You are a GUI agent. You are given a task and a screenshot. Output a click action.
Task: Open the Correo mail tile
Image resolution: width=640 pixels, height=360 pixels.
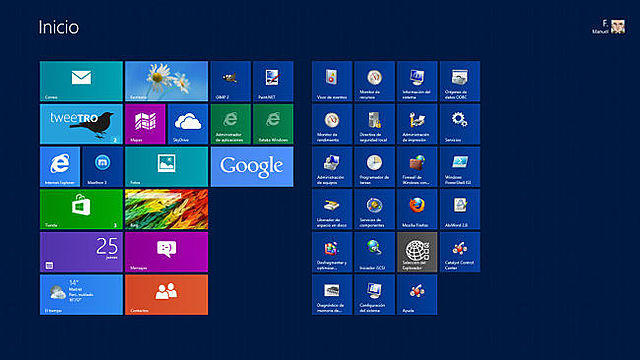point(81,81)
